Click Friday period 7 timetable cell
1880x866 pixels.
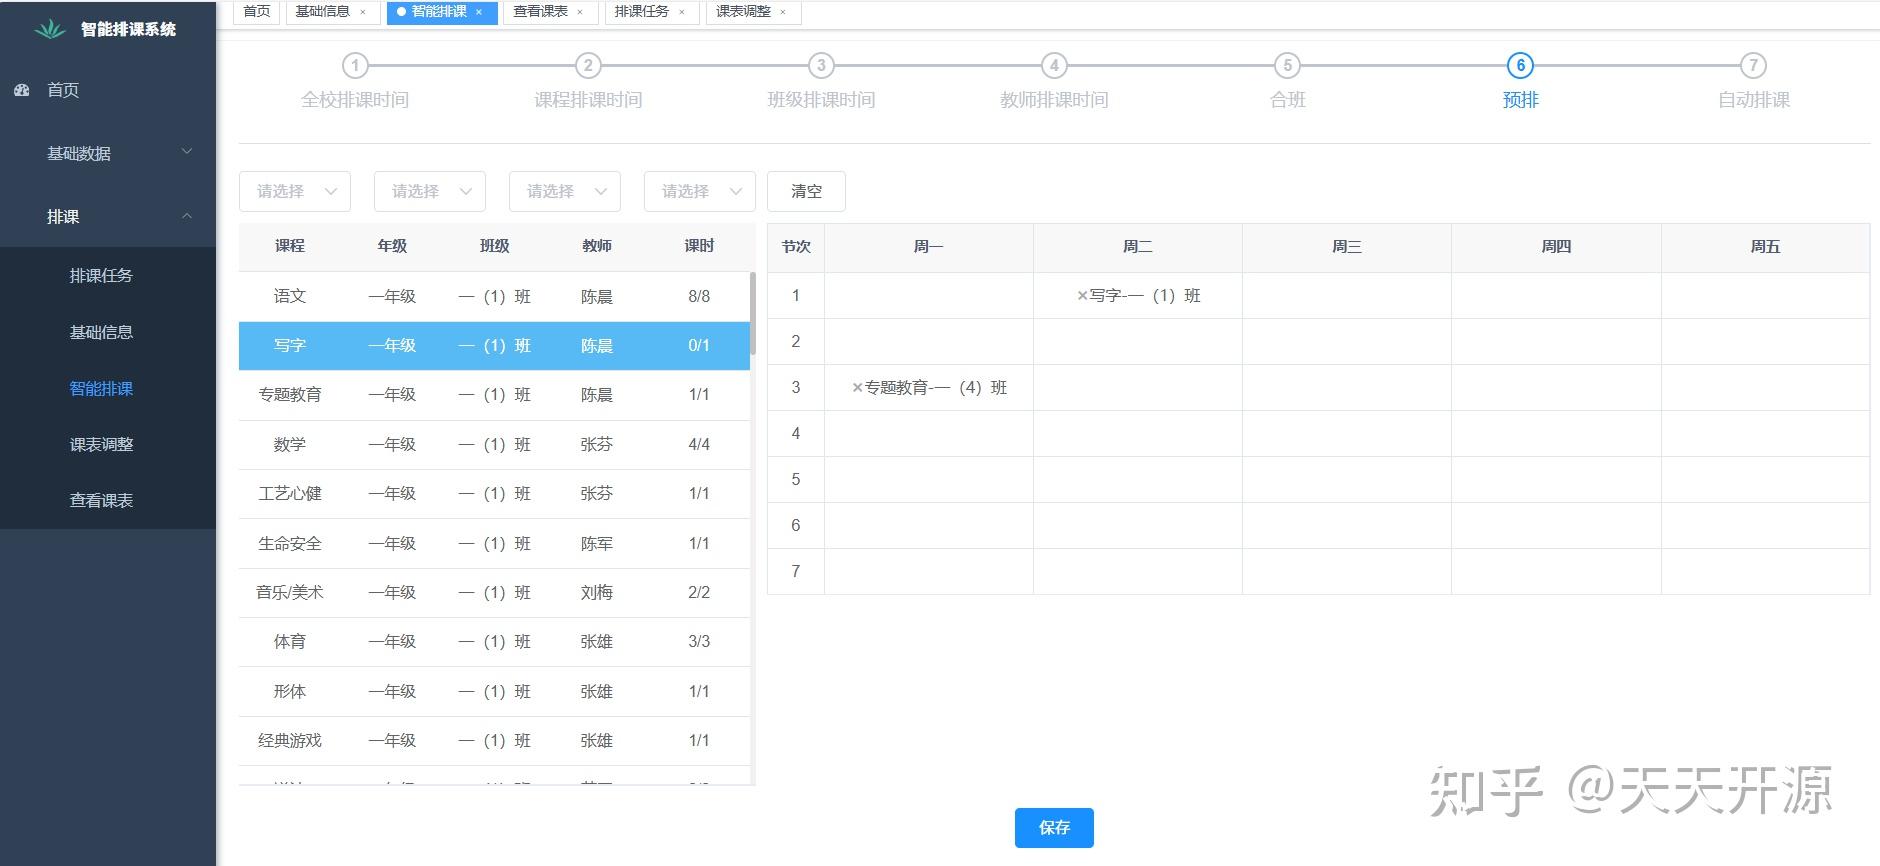(x=1765, y=572)
